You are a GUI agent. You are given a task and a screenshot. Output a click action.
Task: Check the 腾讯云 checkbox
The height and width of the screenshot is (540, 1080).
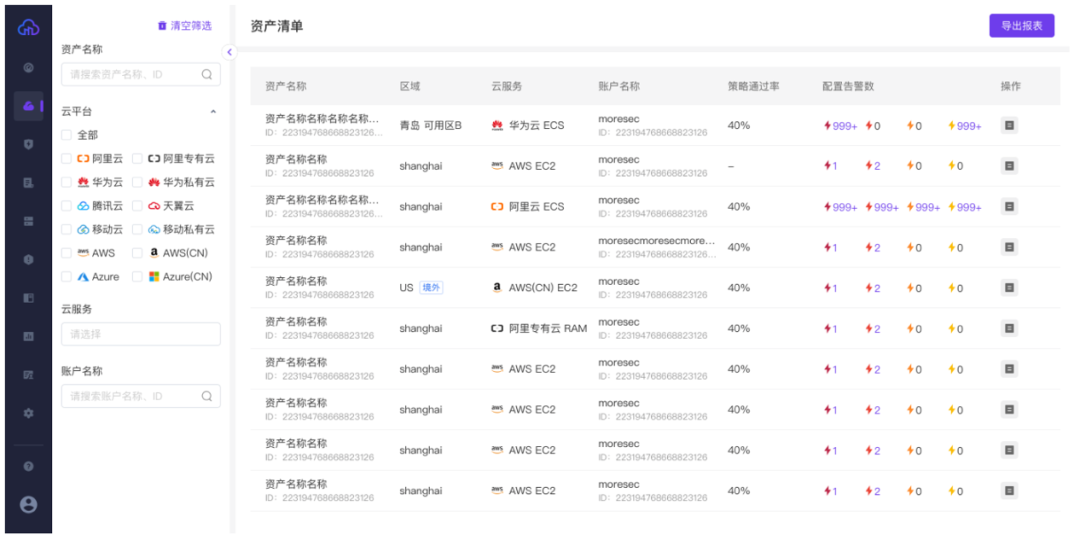66,205
